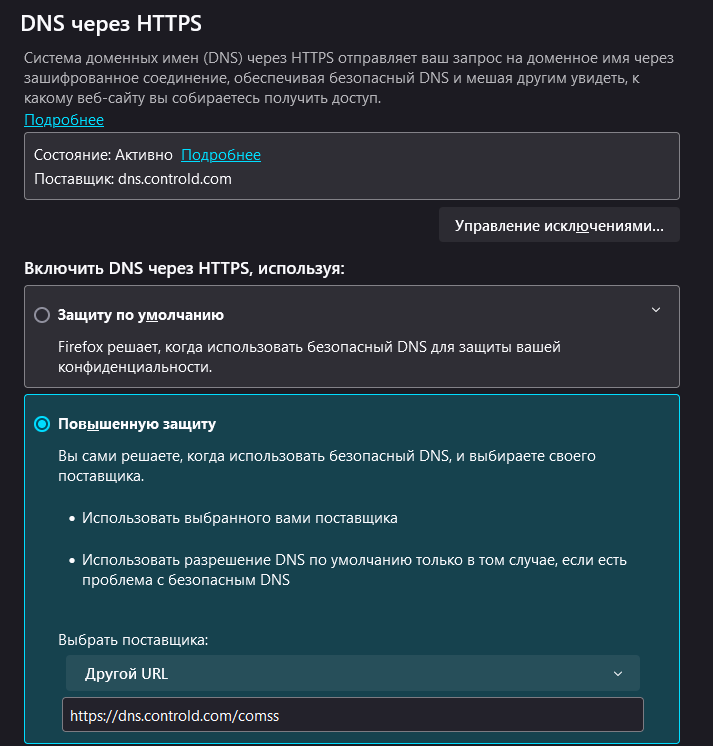713x746 pixels.
Task: Click the Защиту по умолчанию label text
Action: (x=141, y=315)
